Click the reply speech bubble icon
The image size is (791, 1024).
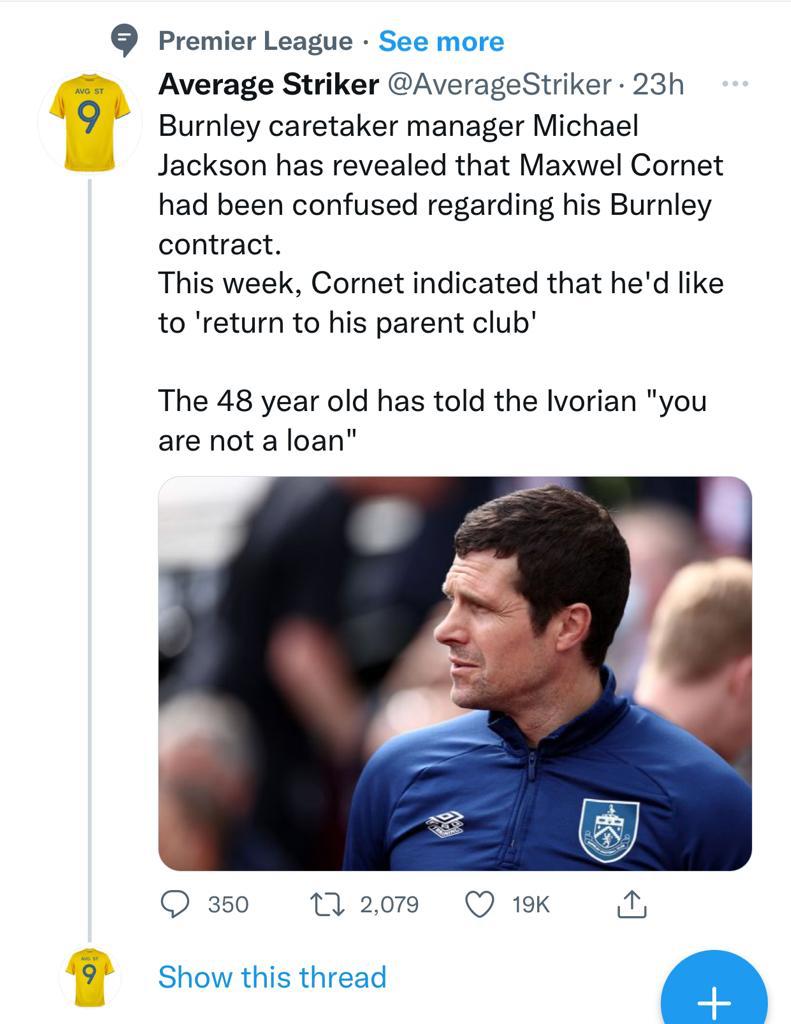pos(176,904)
